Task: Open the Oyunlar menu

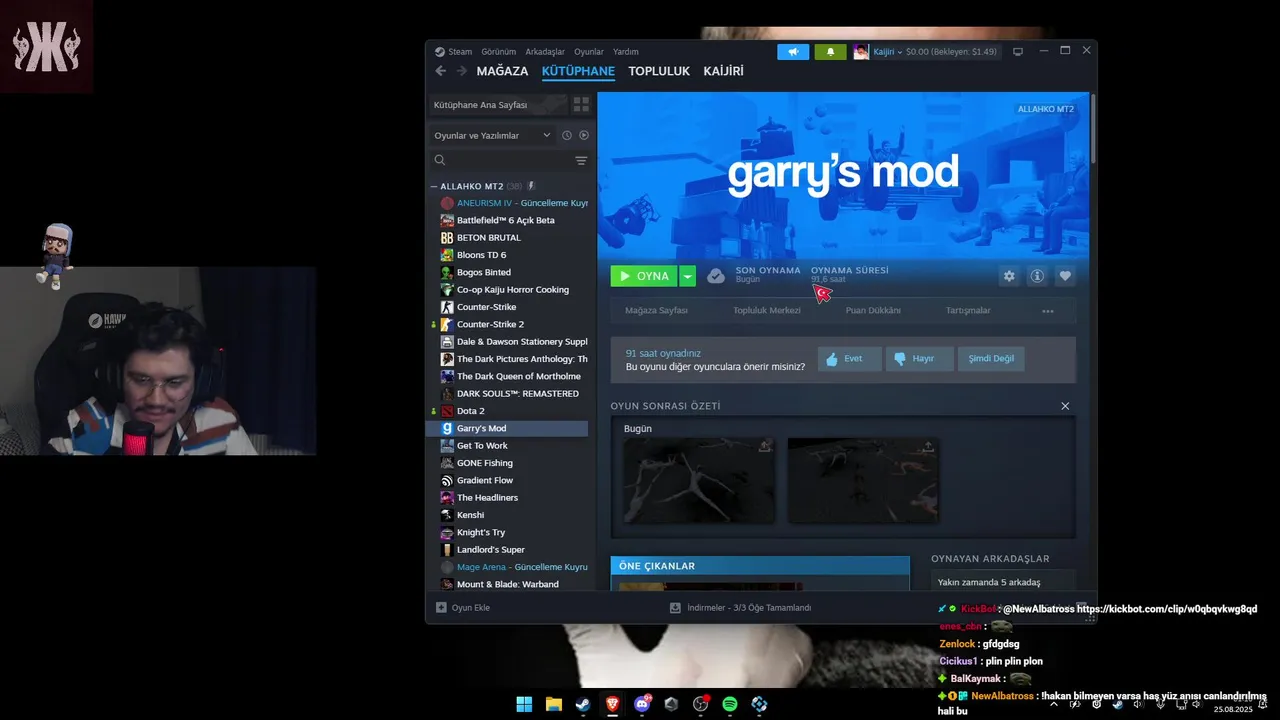Action: (x=589, y=52)
